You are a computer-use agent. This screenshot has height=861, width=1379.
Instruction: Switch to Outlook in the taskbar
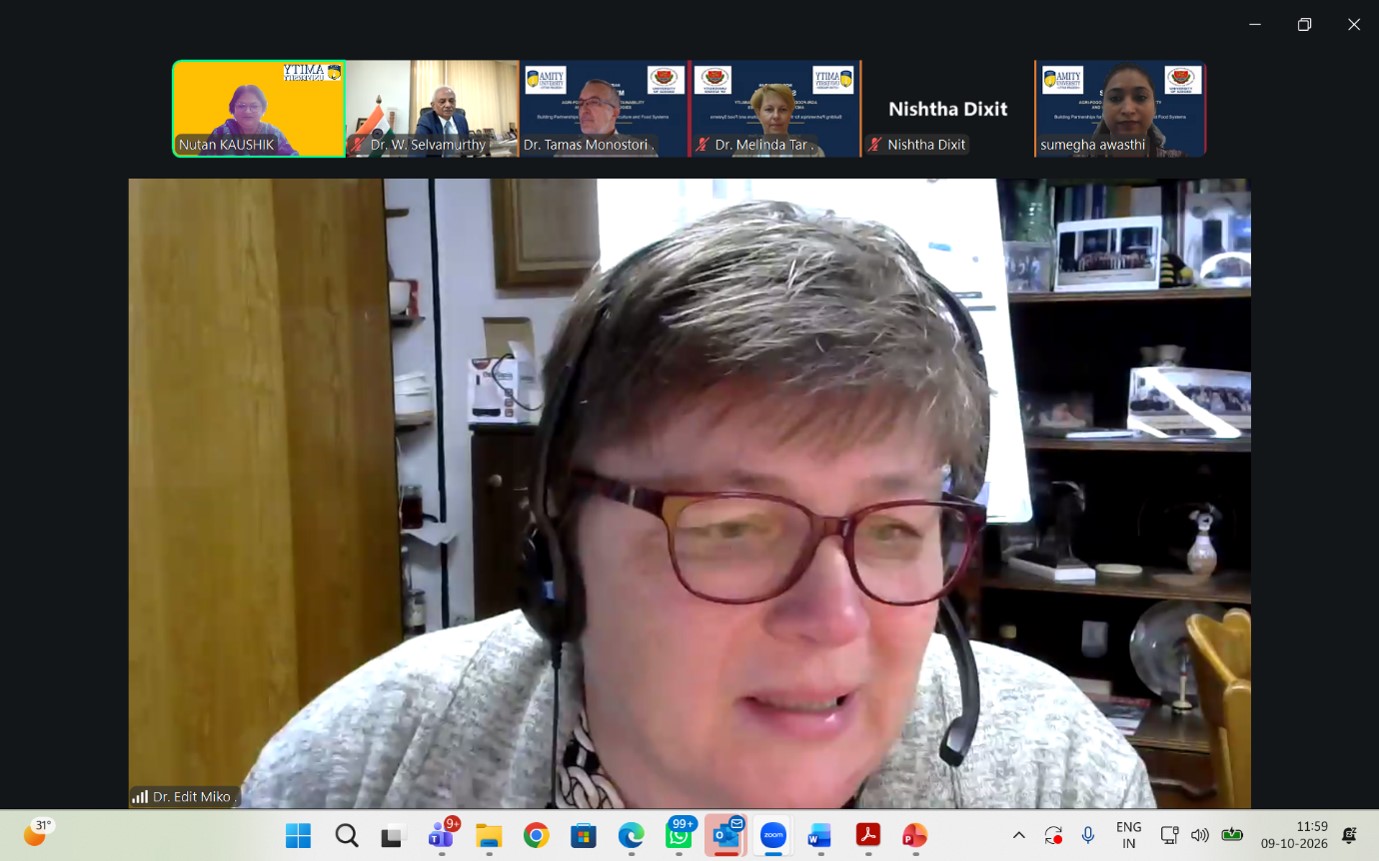pyautogui.click(x=726, y=836)
